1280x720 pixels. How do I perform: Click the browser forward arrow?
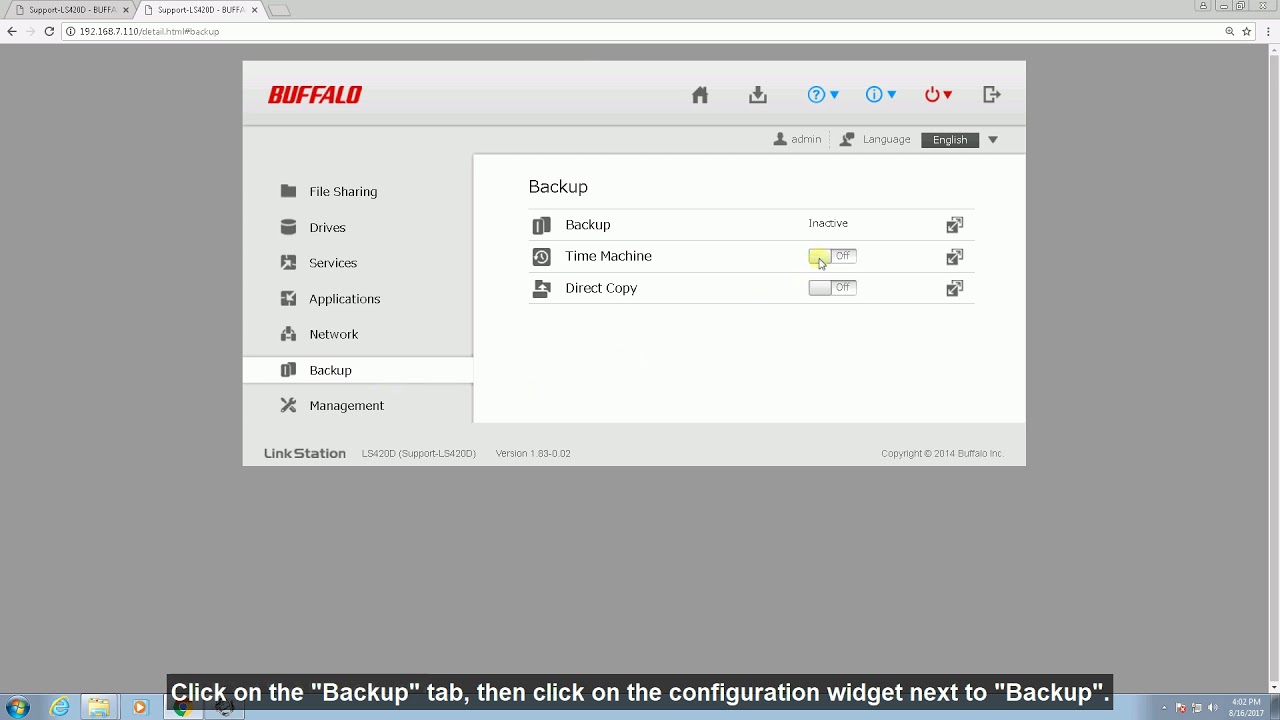click(x=30, y=32)
